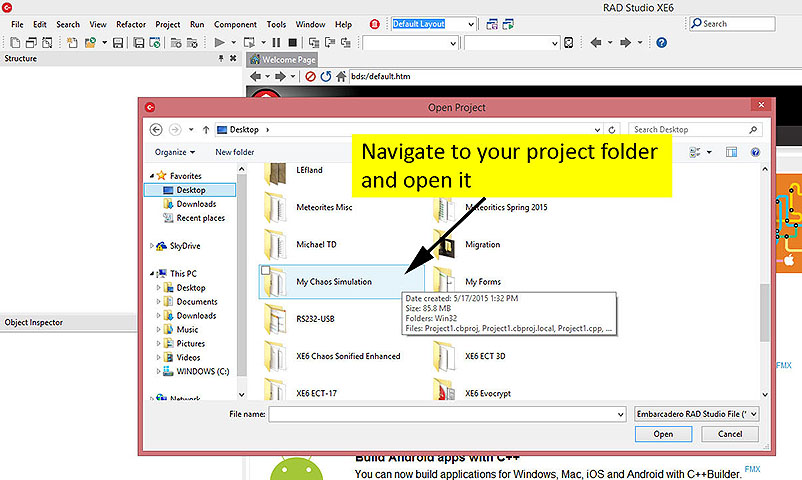This screenshot has width=802, height=480.
Task: Collapse the Favorites tree node
Action: (x=152, y=176)
